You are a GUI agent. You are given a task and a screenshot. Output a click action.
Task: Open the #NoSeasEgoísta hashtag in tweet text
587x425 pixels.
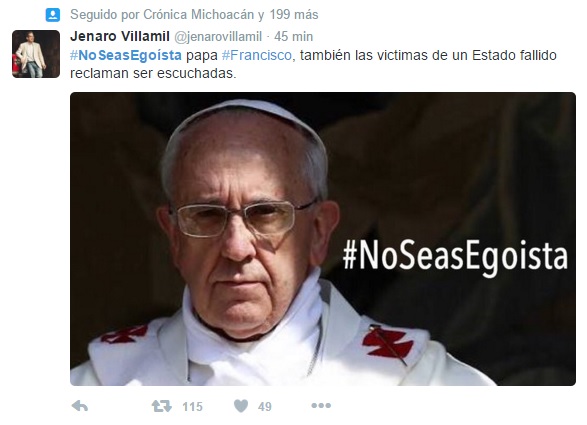click(x=126, y=55)
